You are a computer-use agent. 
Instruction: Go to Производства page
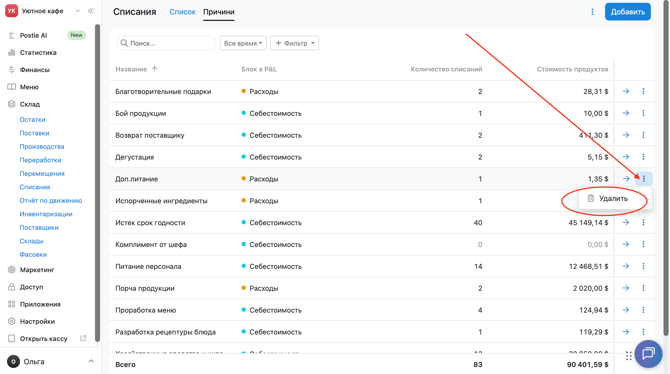[x=42, y=147]
